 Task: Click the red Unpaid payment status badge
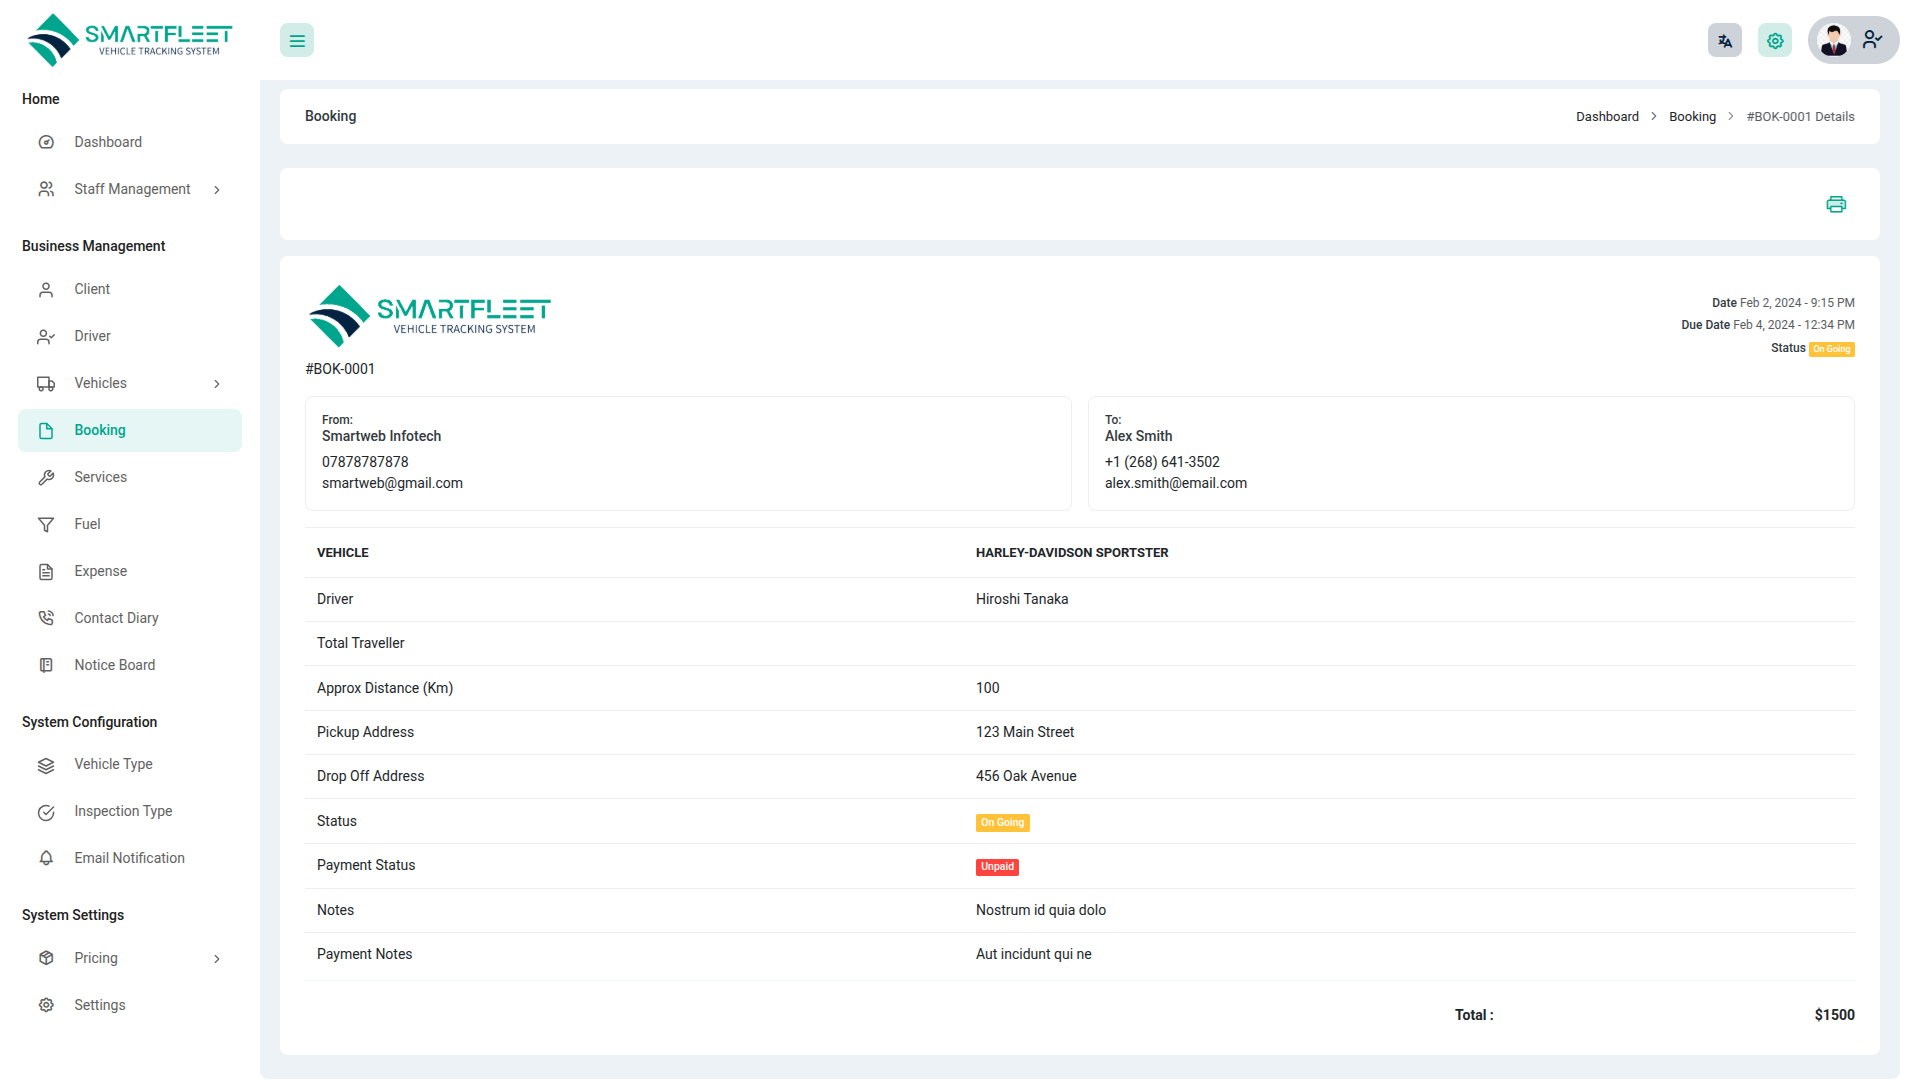tap(997, 867)
